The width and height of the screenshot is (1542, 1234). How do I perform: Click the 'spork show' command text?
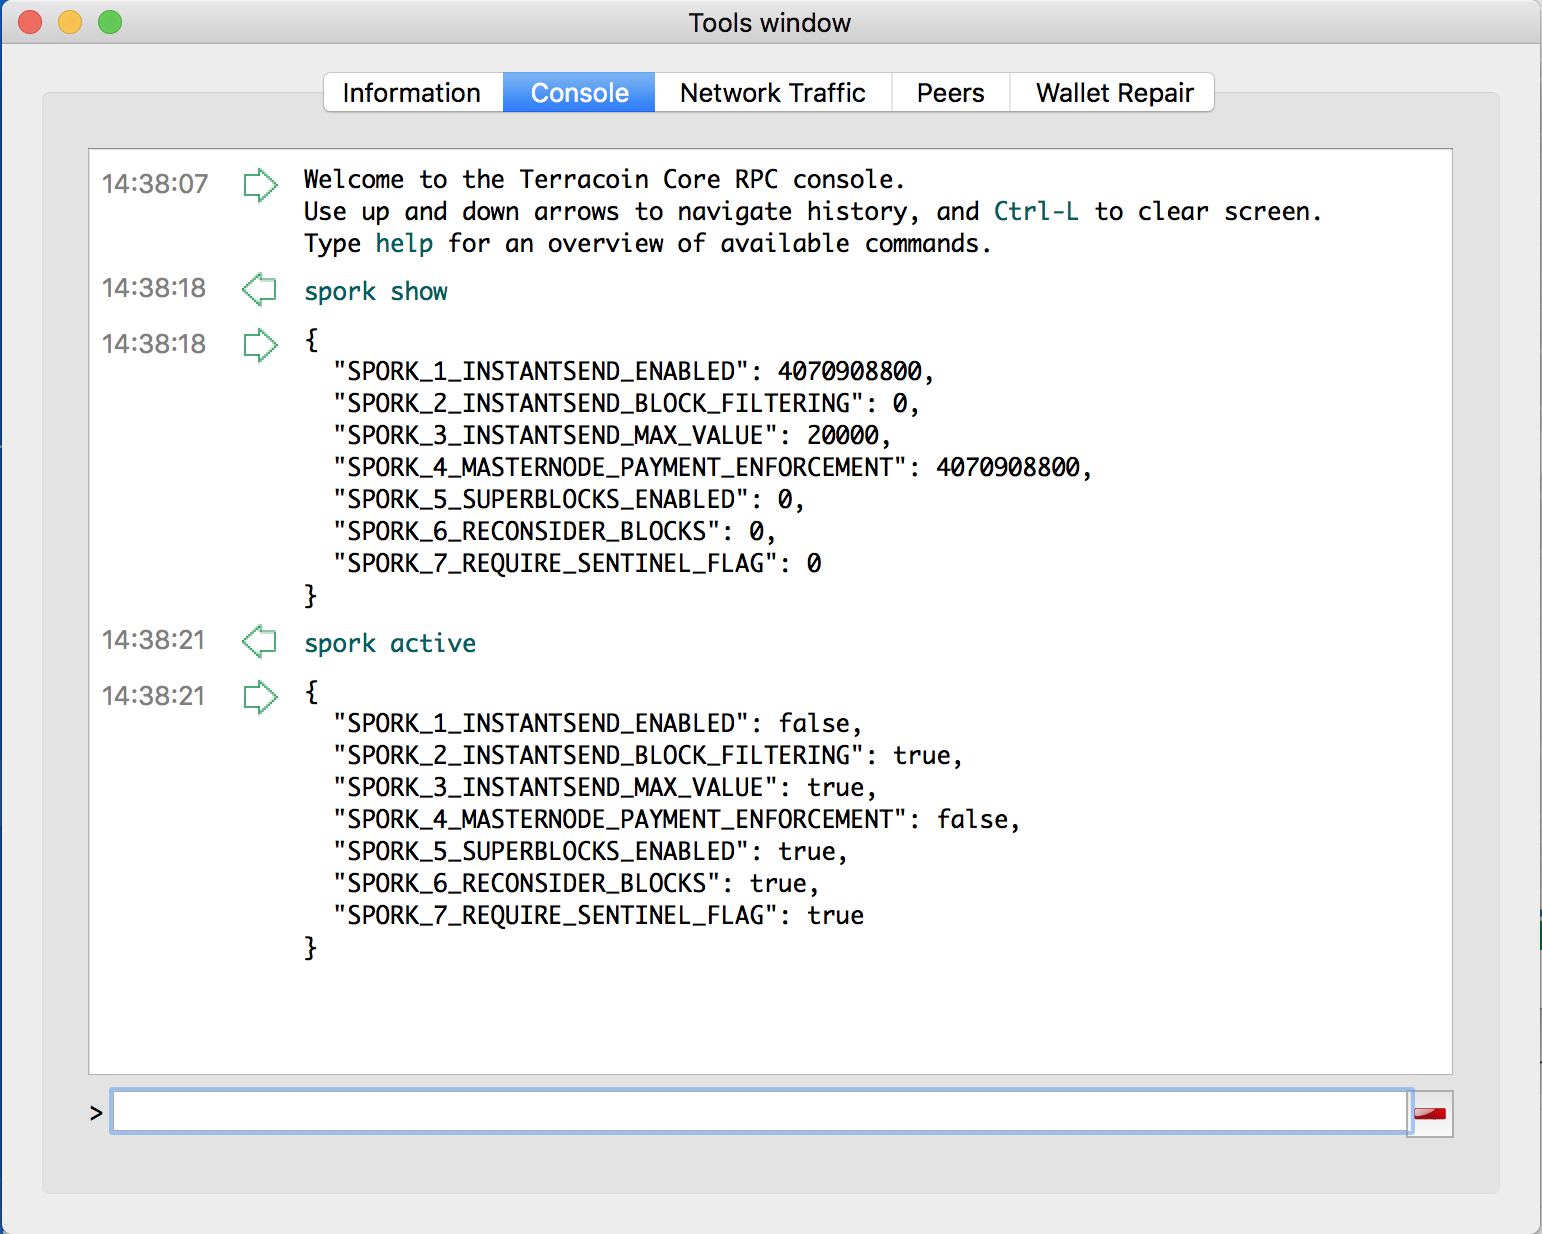pyautogui.click(x=376, y=292)
